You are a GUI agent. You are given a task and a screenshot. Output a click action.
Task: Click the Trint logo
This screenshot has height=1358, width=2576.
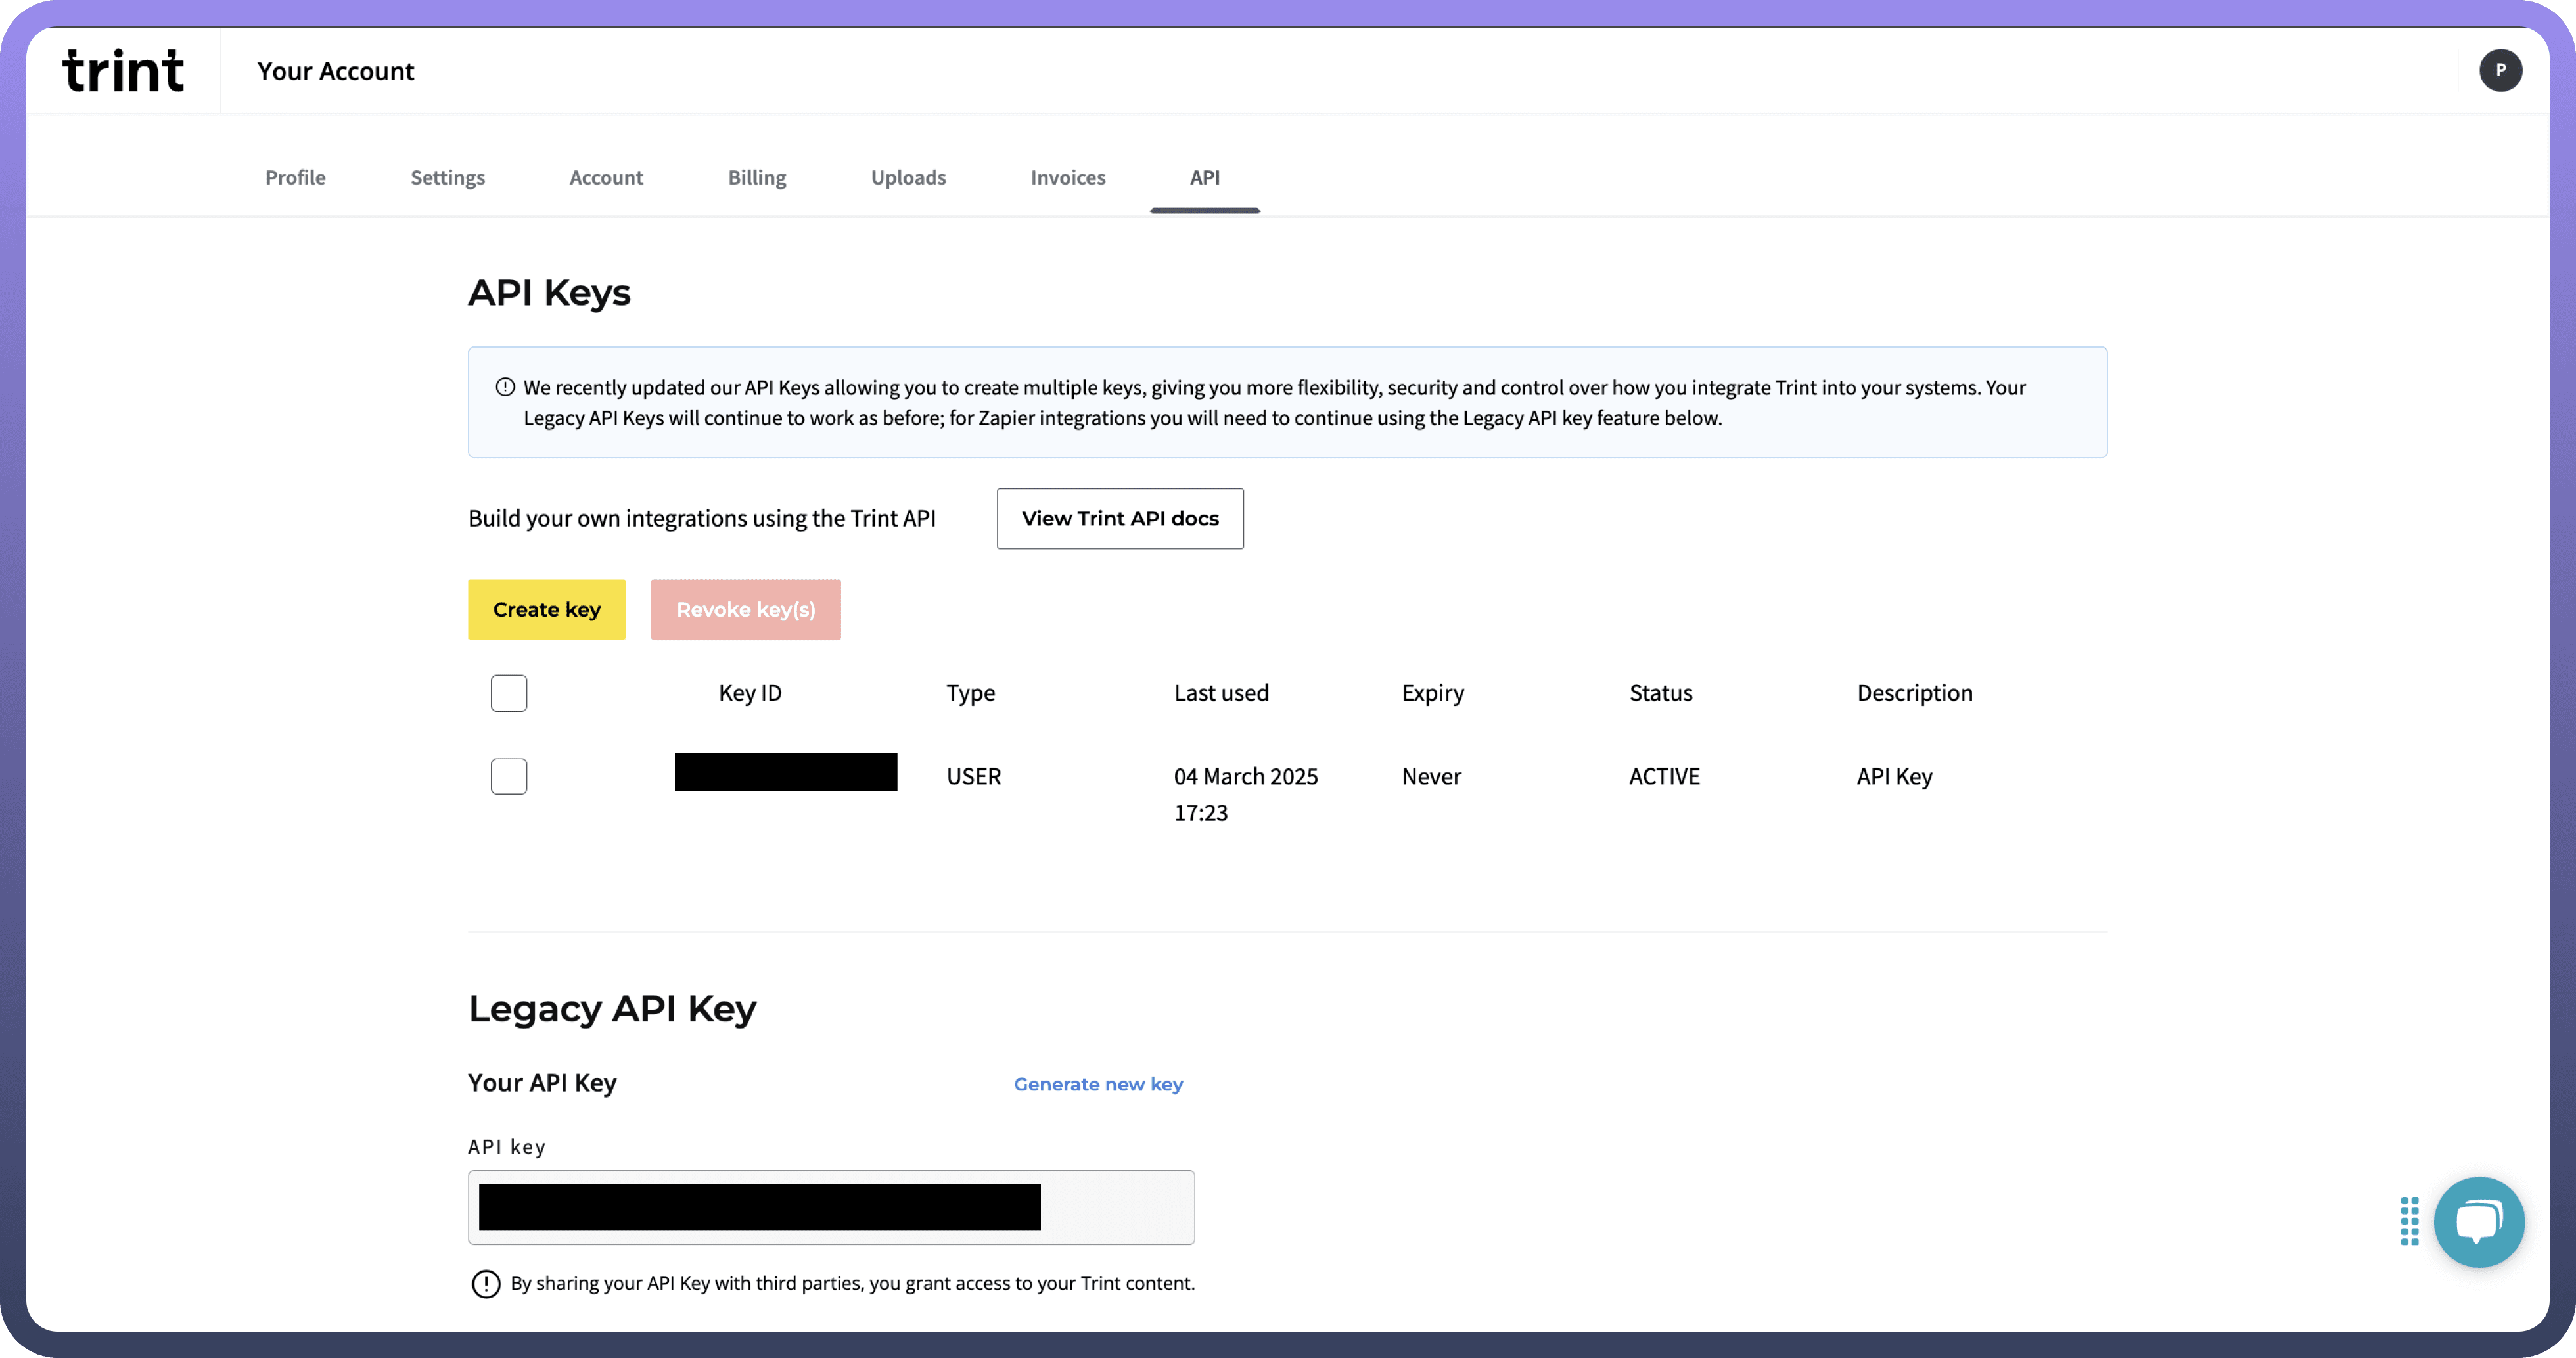point(123,71)
